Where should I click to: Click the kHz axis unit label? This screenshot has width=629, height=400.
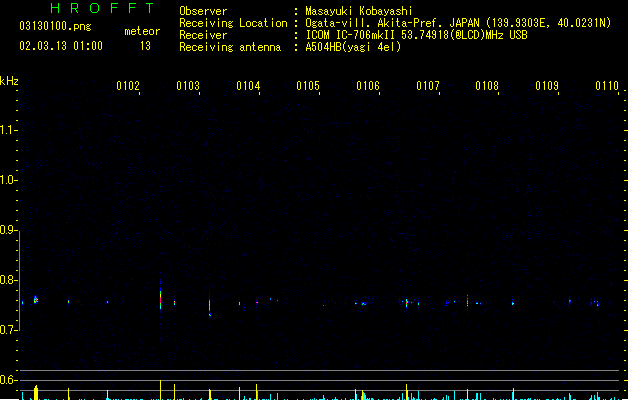(x=9, y=81)
